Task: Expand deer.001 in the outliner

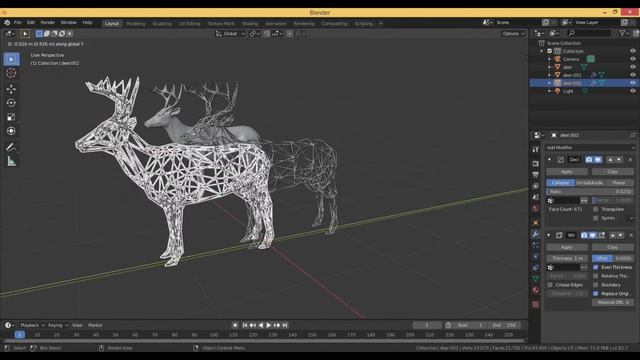Action: pyautogui.click(x=549, y=75)
